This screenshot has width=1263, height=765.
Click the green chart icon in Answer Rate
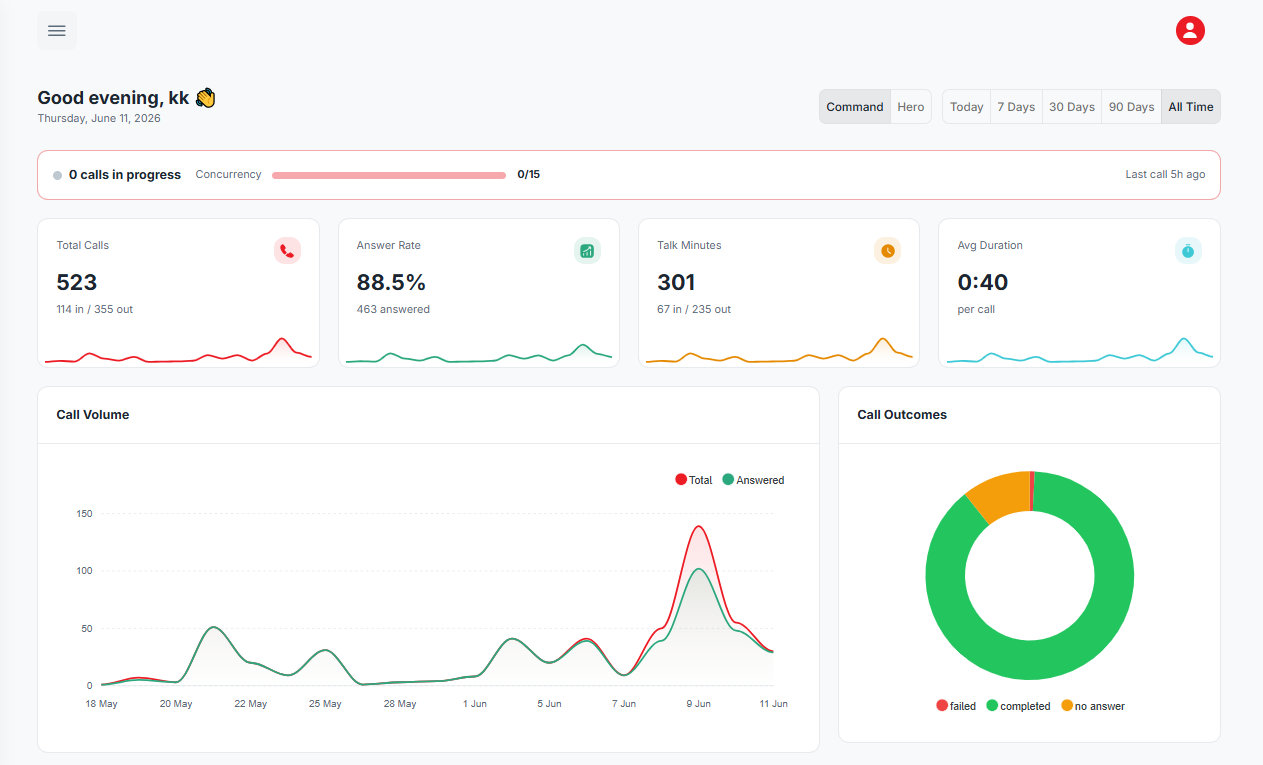pos(587,251)
